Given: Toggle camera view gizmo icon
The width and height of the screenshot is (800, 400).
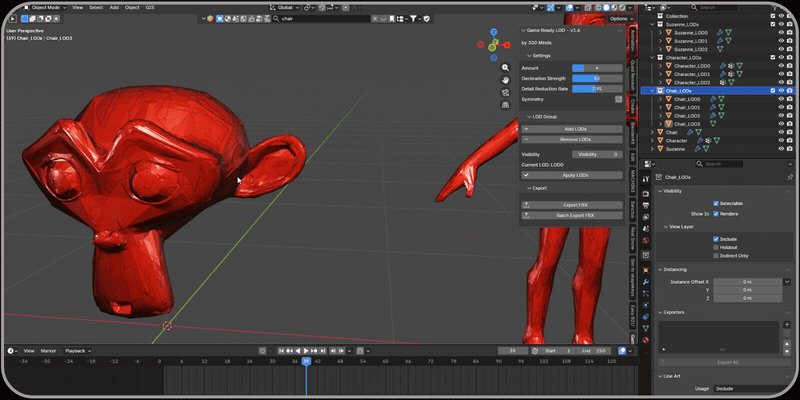Looking at the screenshot, I should [505, 92].
